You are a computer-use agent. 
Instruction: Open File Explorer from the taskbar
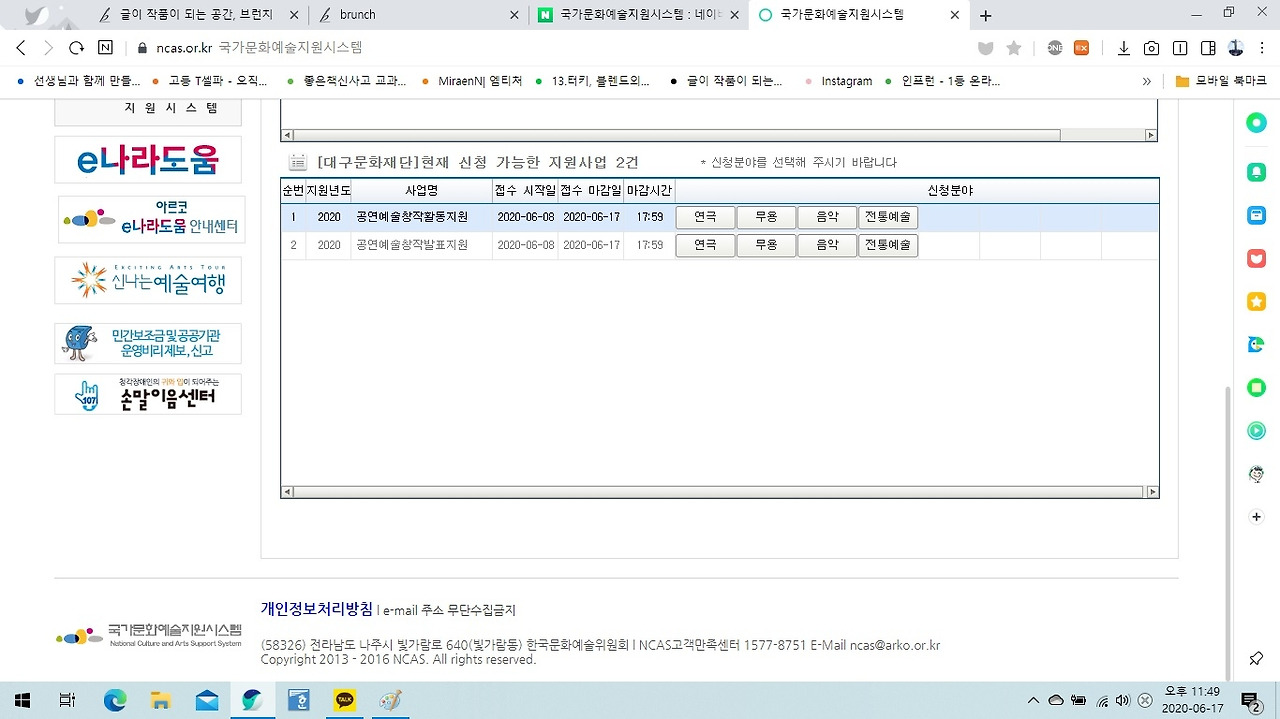(161, 700)
